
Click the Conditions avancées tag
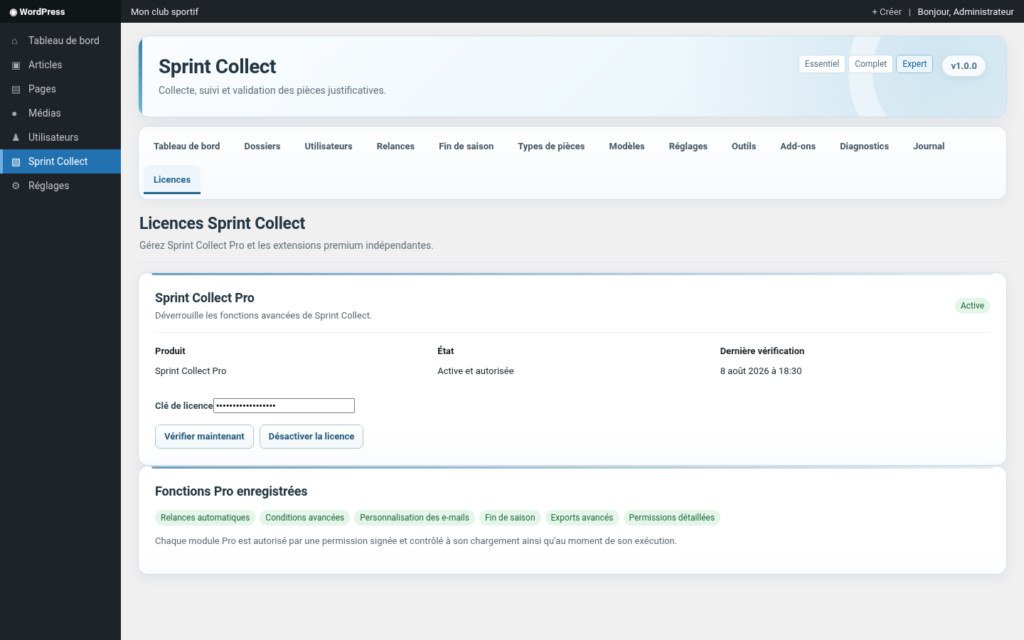click(304, 517)
